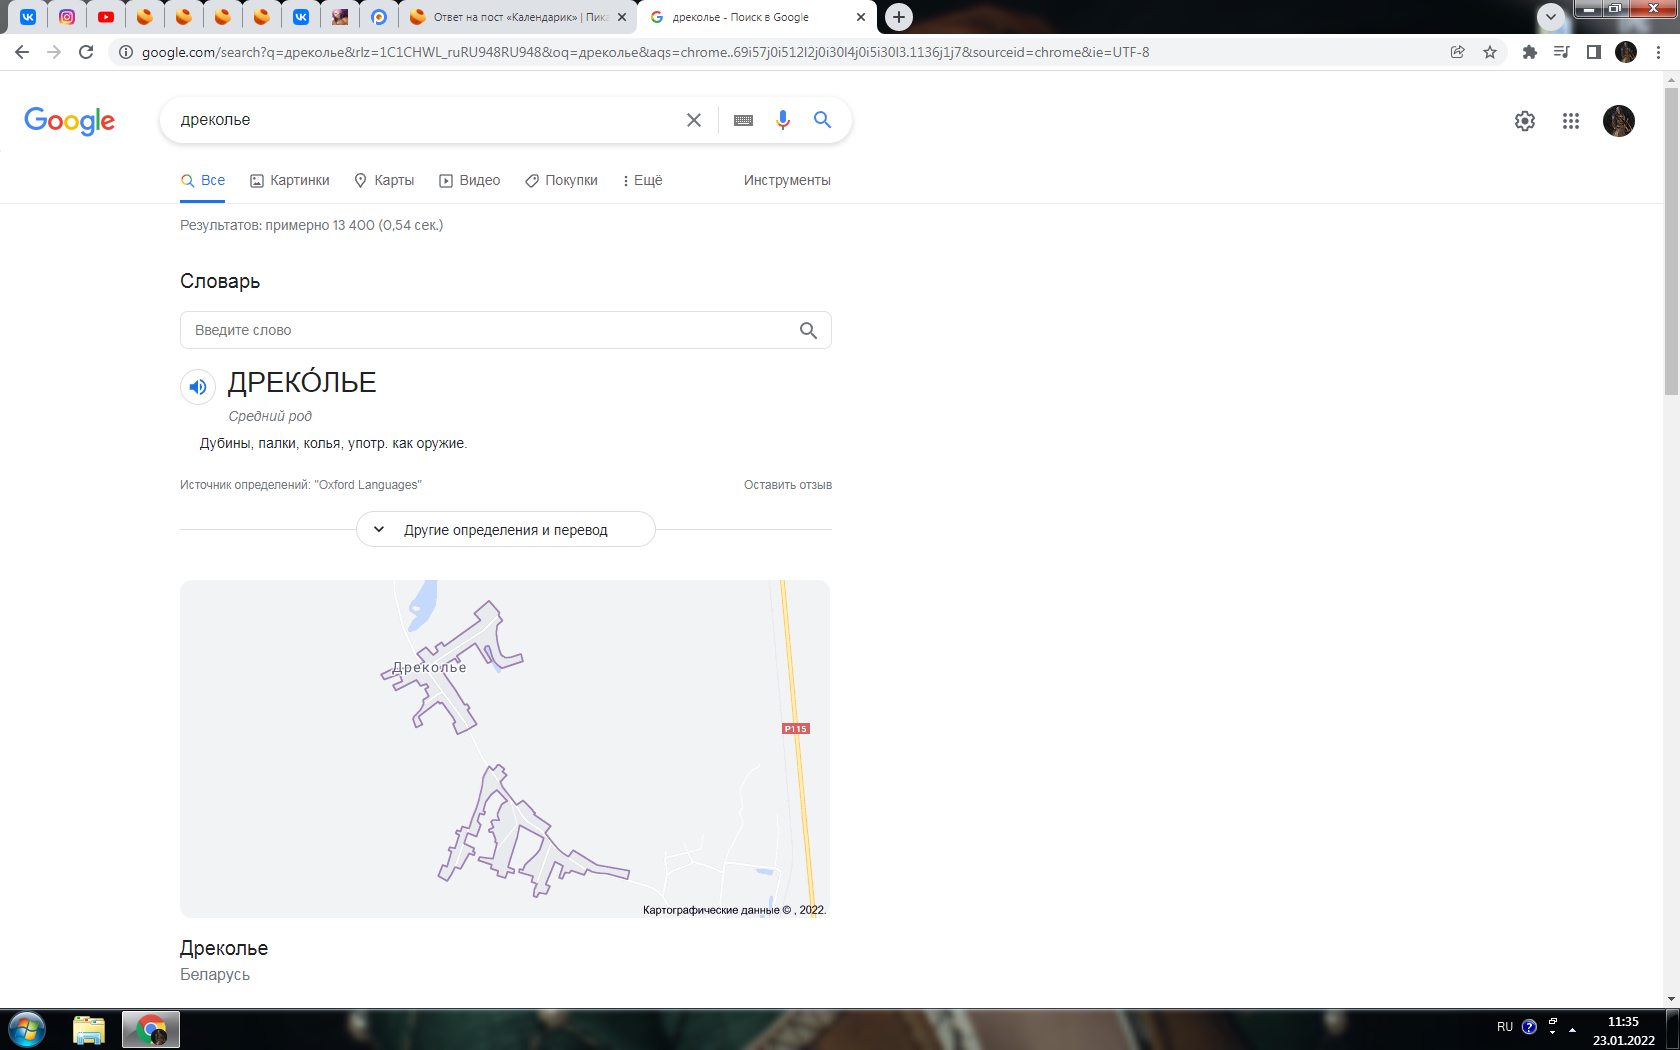Image resolution: width=1680 pixels, height=1050 pixels.
Task: Open the Chrome profile avatar in toolbar
Action: pyautogui.click(x=1626, y=52)
